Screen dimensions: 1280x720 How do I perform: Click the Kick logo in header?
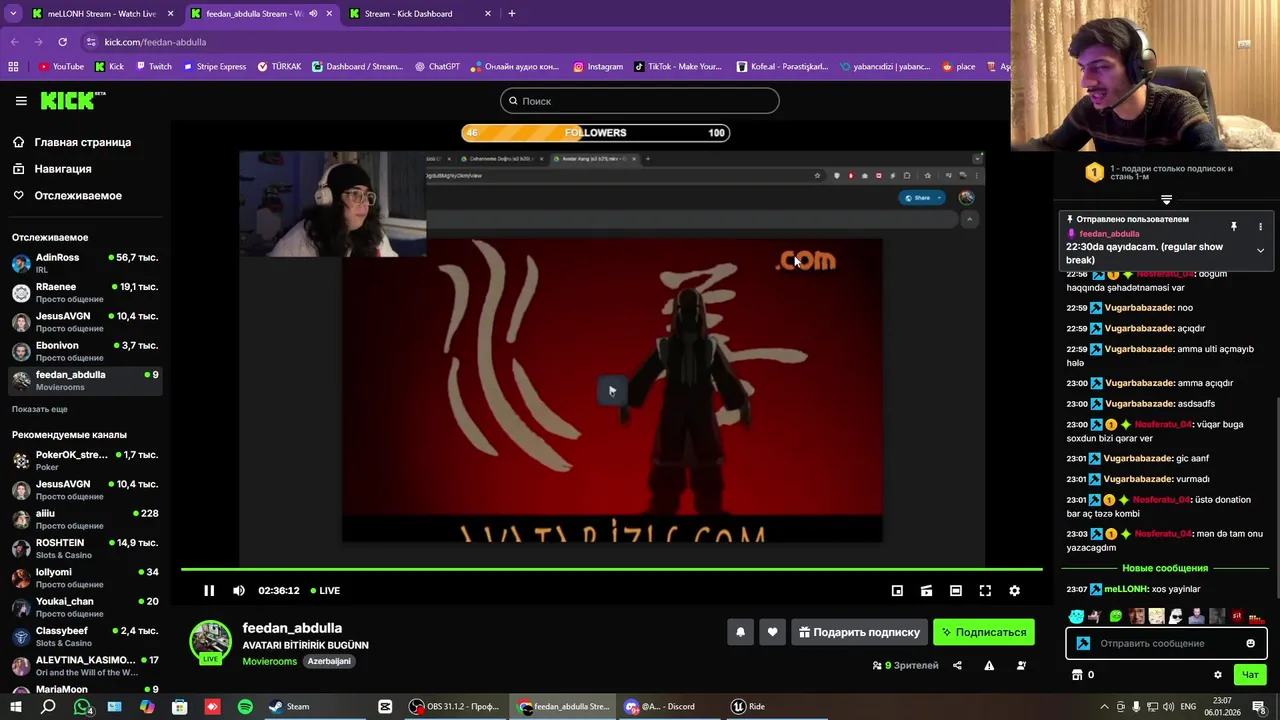click(x=72, y=100)
